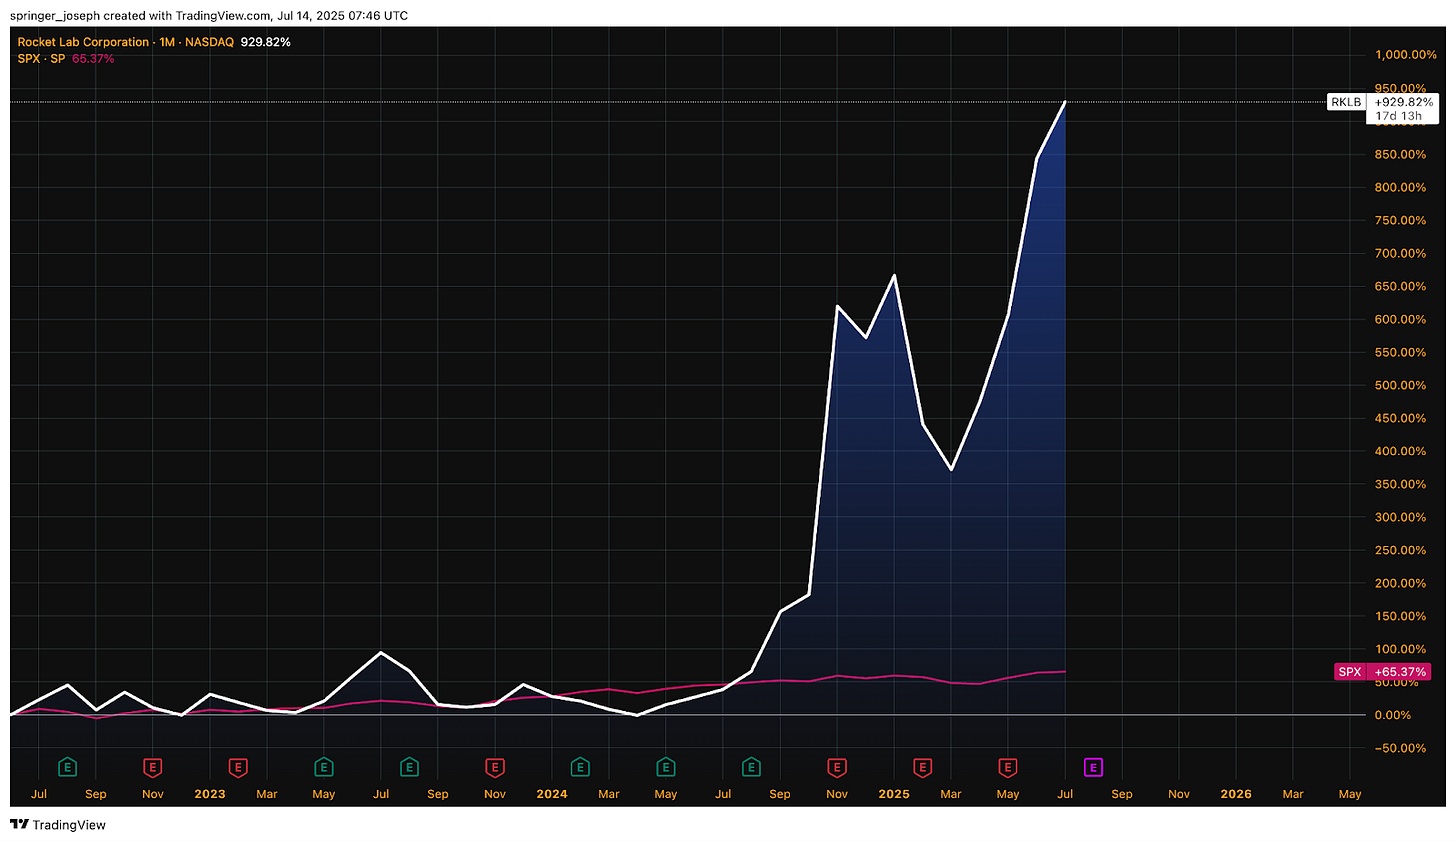Image resolution: width=1456 pixels, height=842 pixels.
Task: Open the red May 2025 earnings marker
Action: (x=1008, y=768)
